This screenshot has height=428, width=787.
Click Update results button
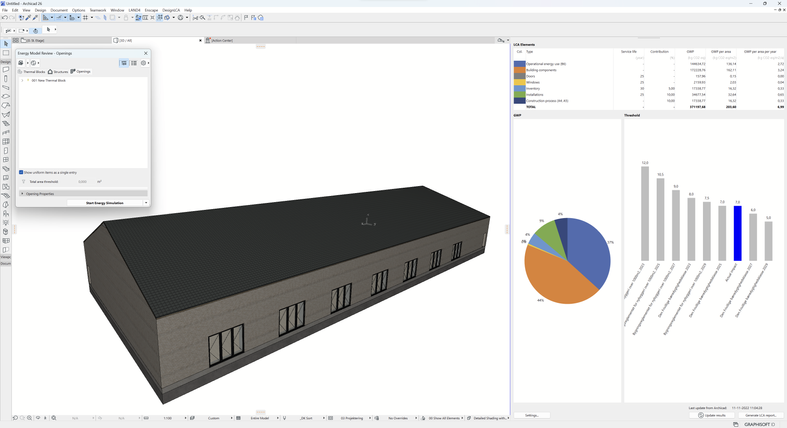pyautogui.click(x=713, y=415)
